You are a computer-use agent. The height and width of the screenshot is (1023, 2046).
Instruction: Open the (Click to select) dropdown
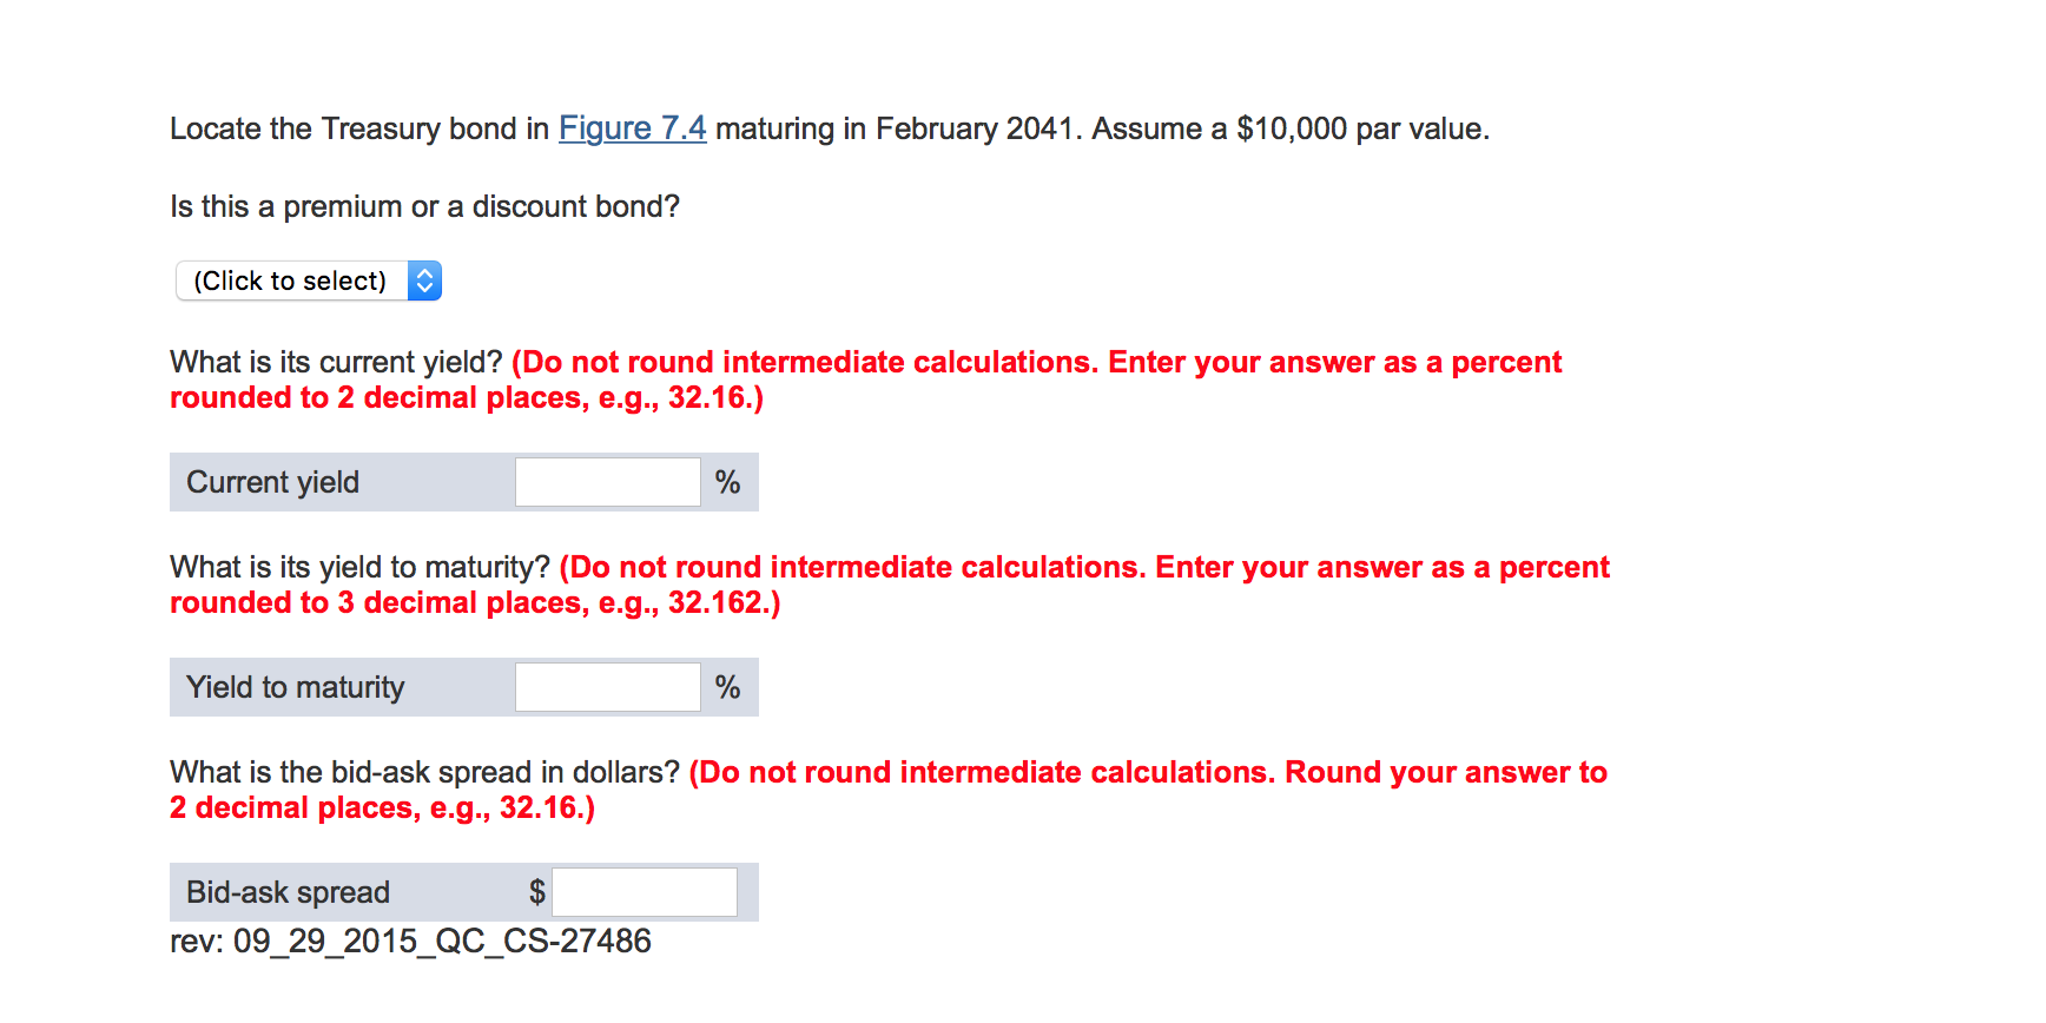291,281
